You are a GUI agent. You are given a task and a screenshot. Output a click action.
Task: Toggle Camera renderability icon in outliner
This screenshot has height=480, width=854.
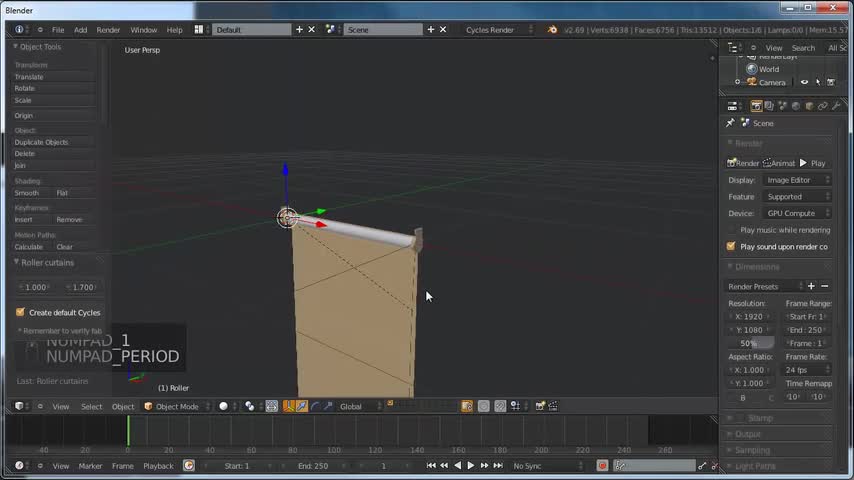point(831,82)
